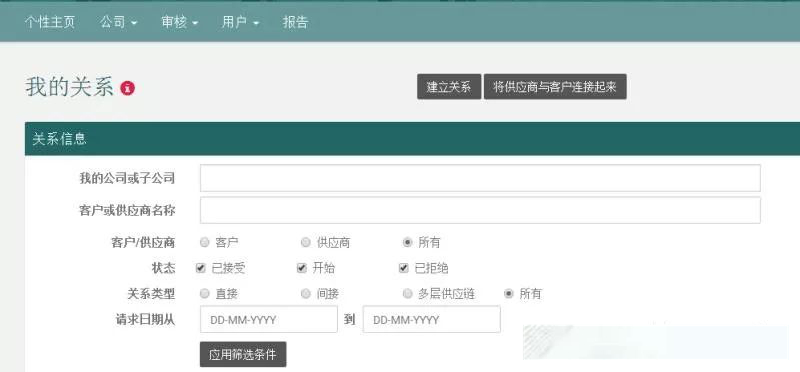
Task: Toggle the 开始 status checkbox
Action: pyautogui.click(x=302, y=268)
